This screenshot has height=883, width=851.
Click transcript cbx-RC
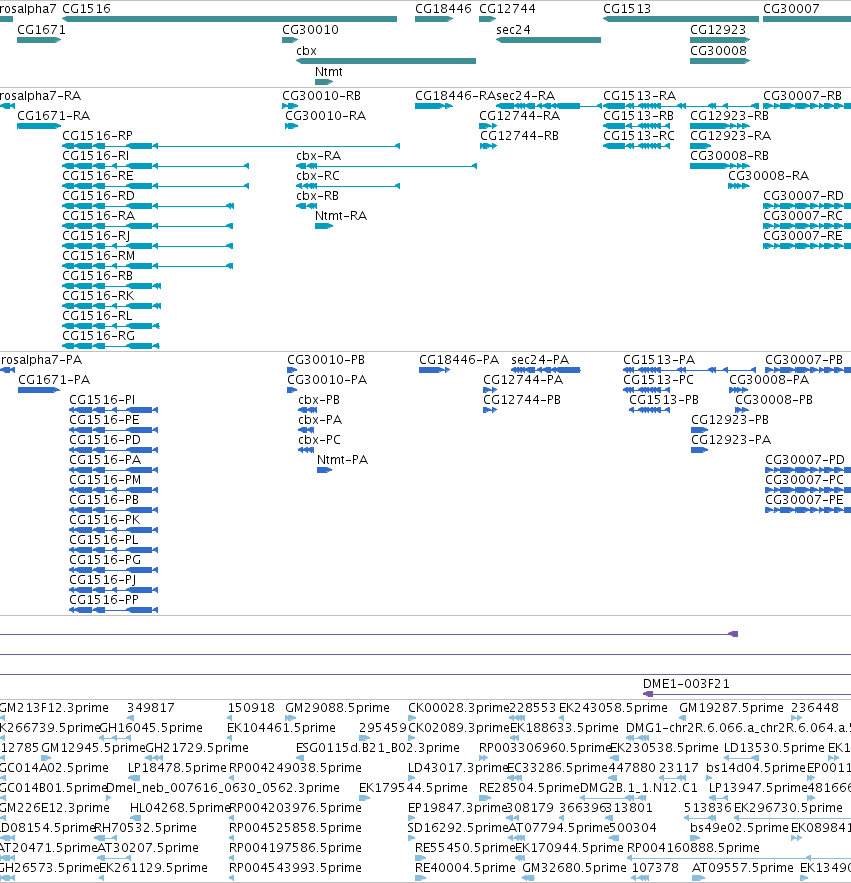318,176
